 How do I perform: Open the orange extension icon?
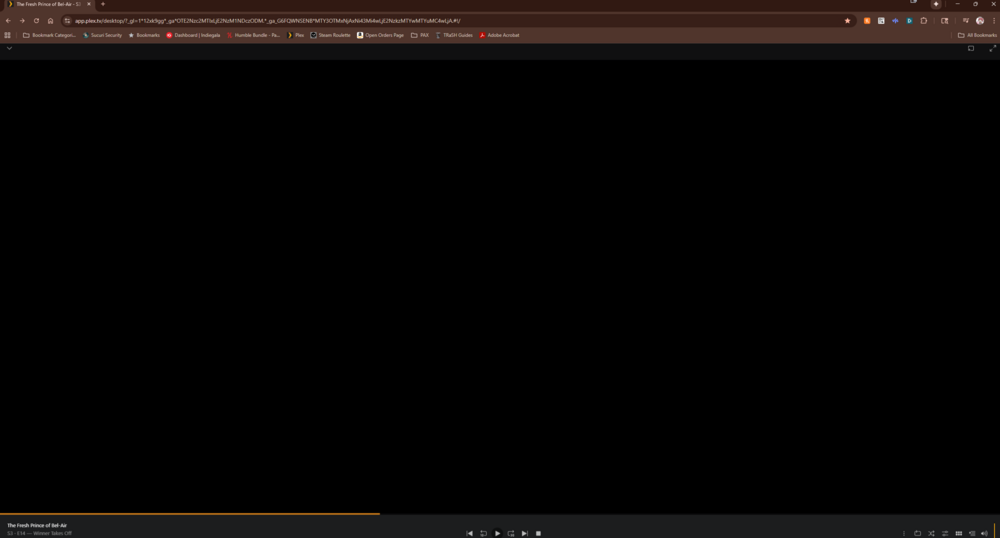pos(867,21)
